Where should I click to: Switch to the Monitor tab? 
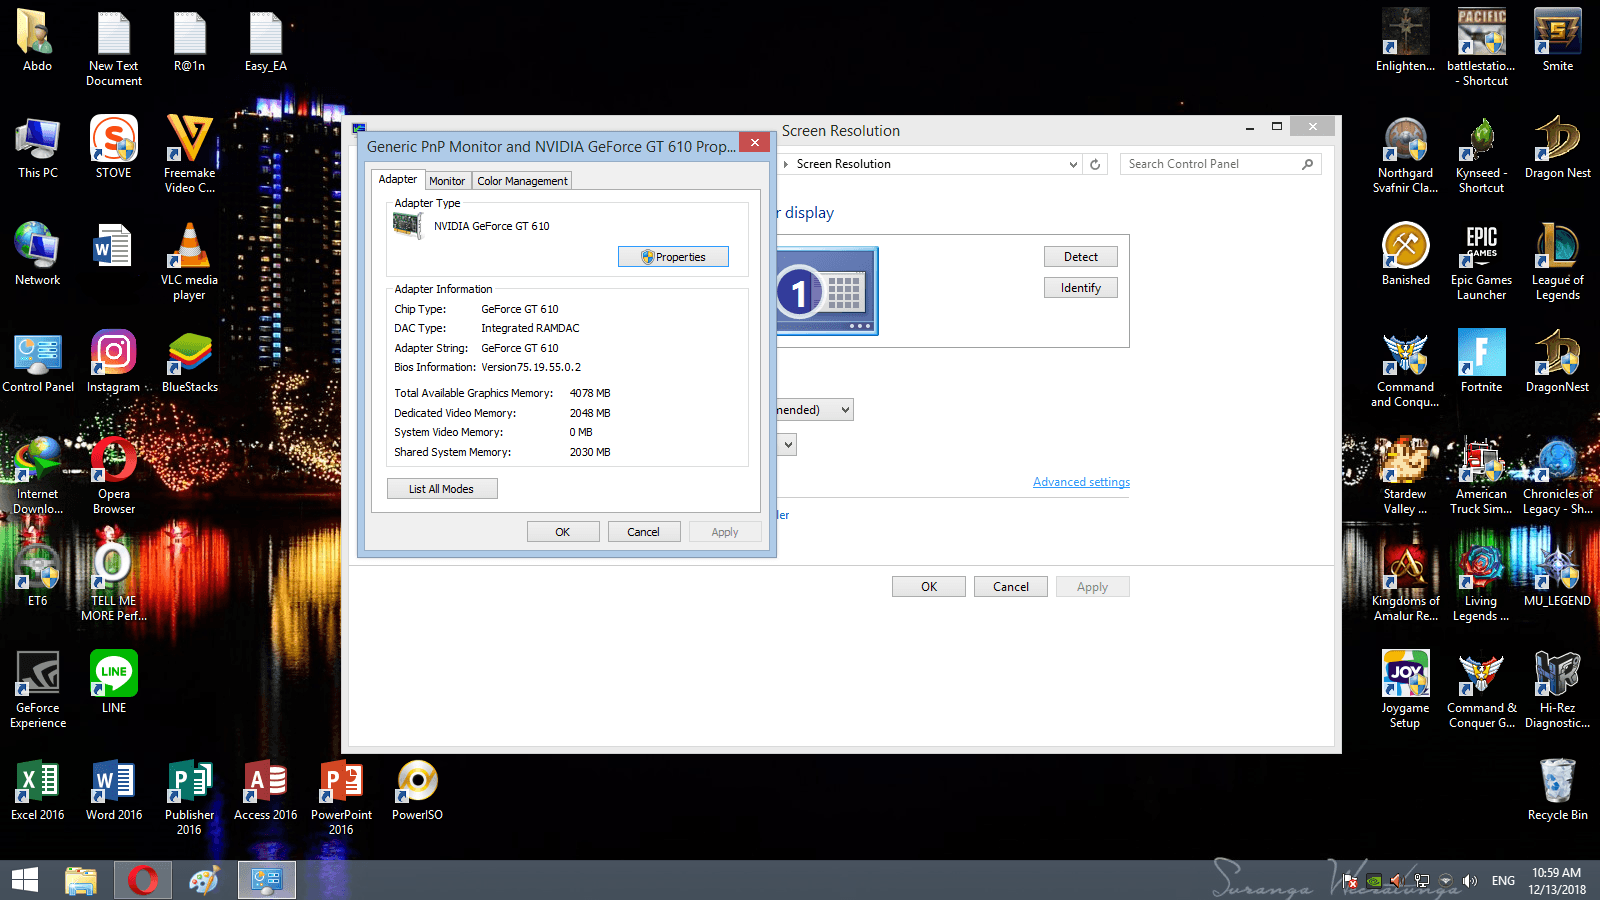coord(447,181)
